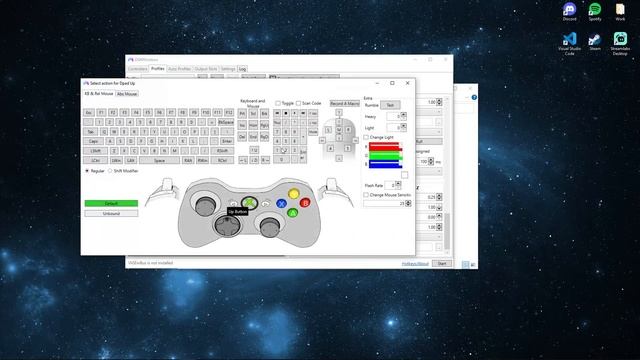
Task: Click middle mouse button on mouse diagram
Action: [x=339, y=129]
